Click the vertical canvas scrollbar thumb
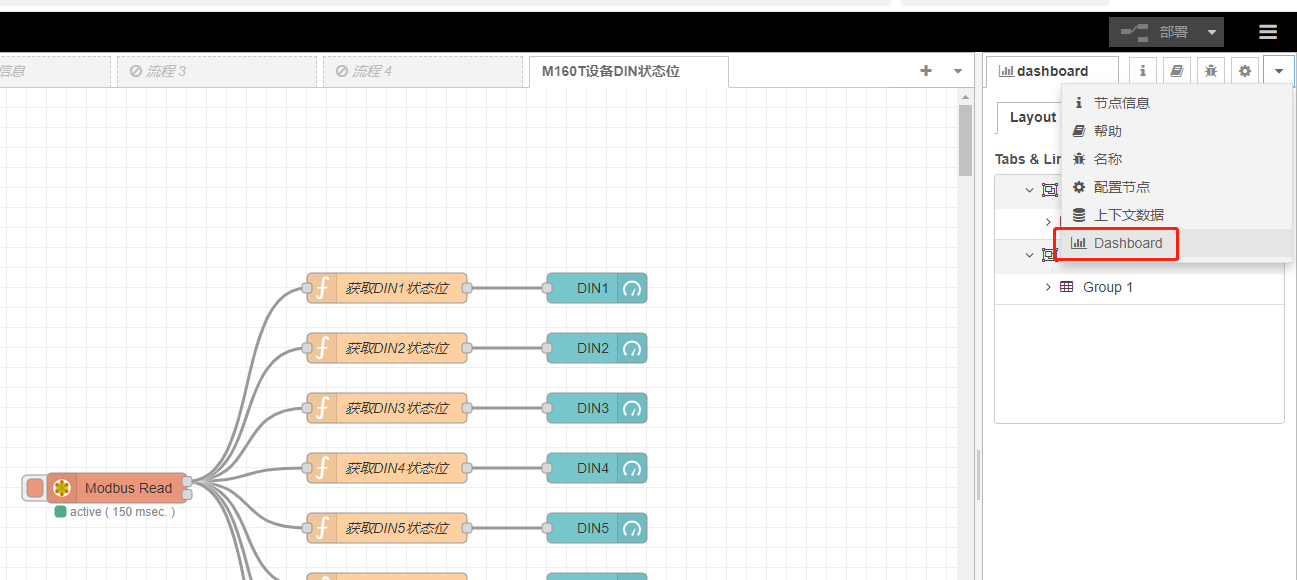This screenshot has width=1297, height=580. (x=965, y=140)
